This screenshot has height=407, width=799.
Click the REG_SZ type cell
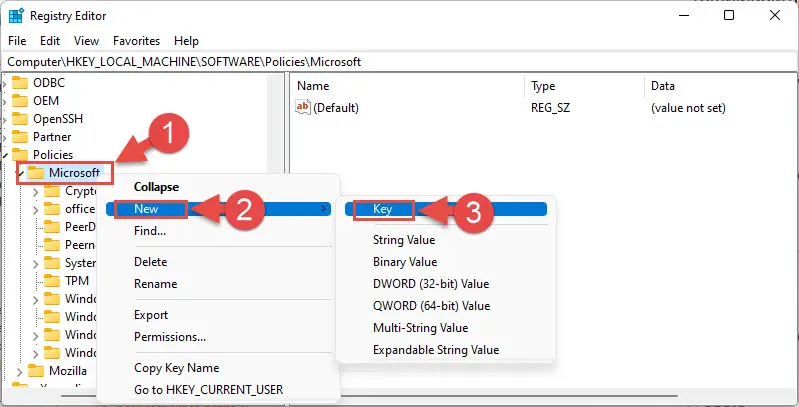click(x=550, y=107)
